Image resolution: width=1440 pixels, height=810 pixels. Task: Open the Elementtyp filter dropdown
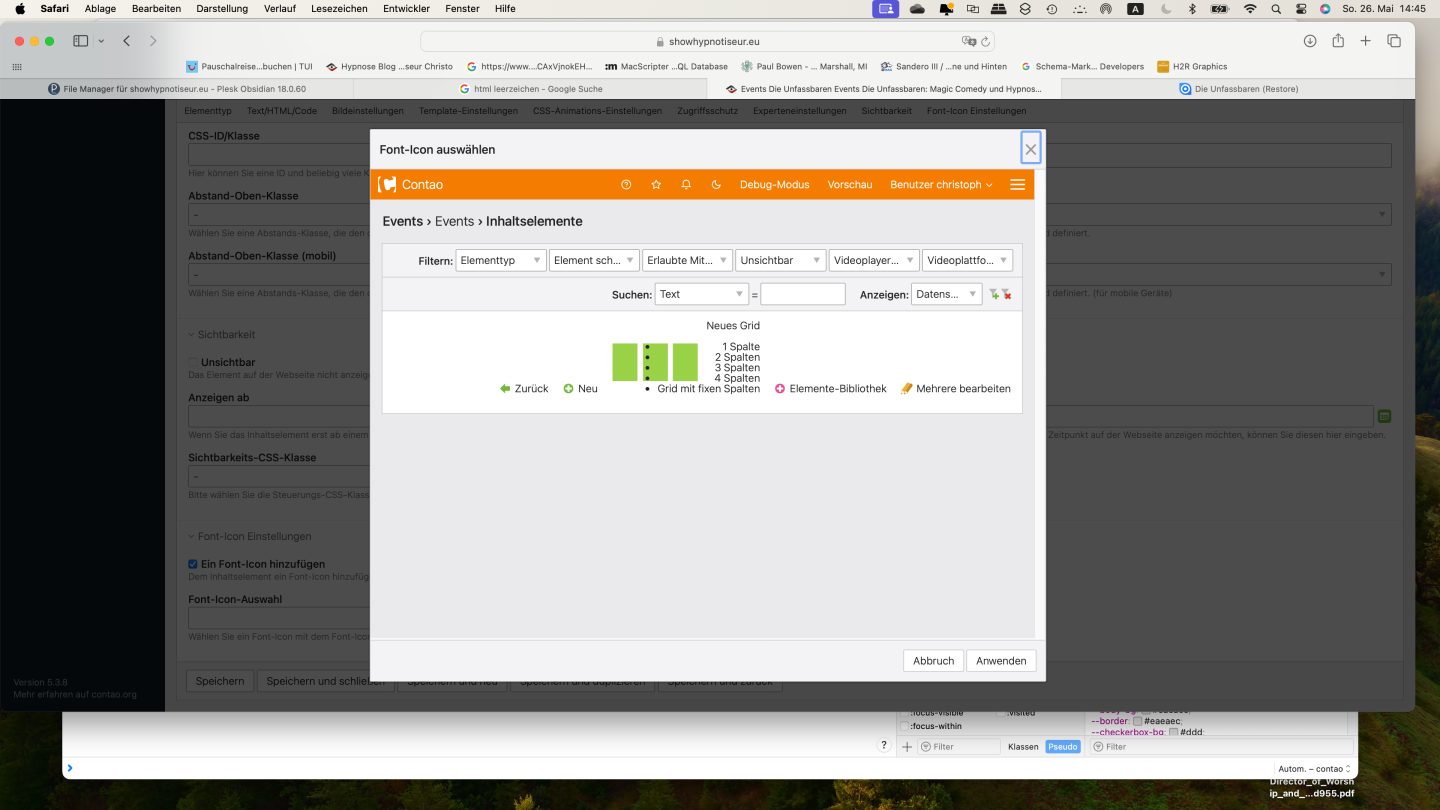point(500,261)
